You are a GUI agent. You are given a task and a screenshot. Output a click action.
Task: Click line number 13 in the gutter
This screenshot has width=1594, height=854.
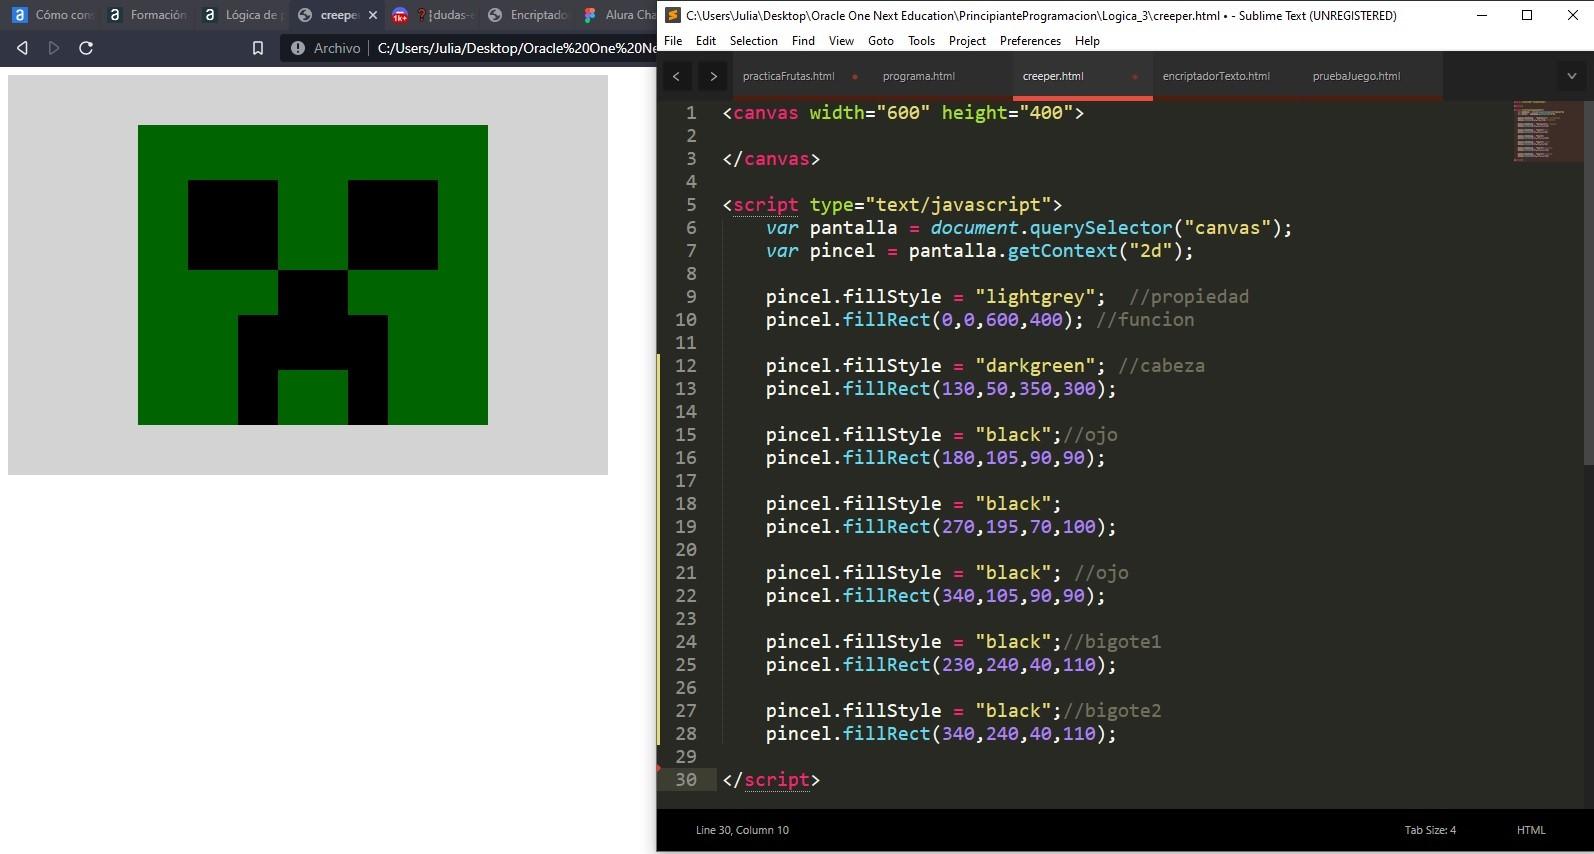pyautogui.click(x=685, y=389)
